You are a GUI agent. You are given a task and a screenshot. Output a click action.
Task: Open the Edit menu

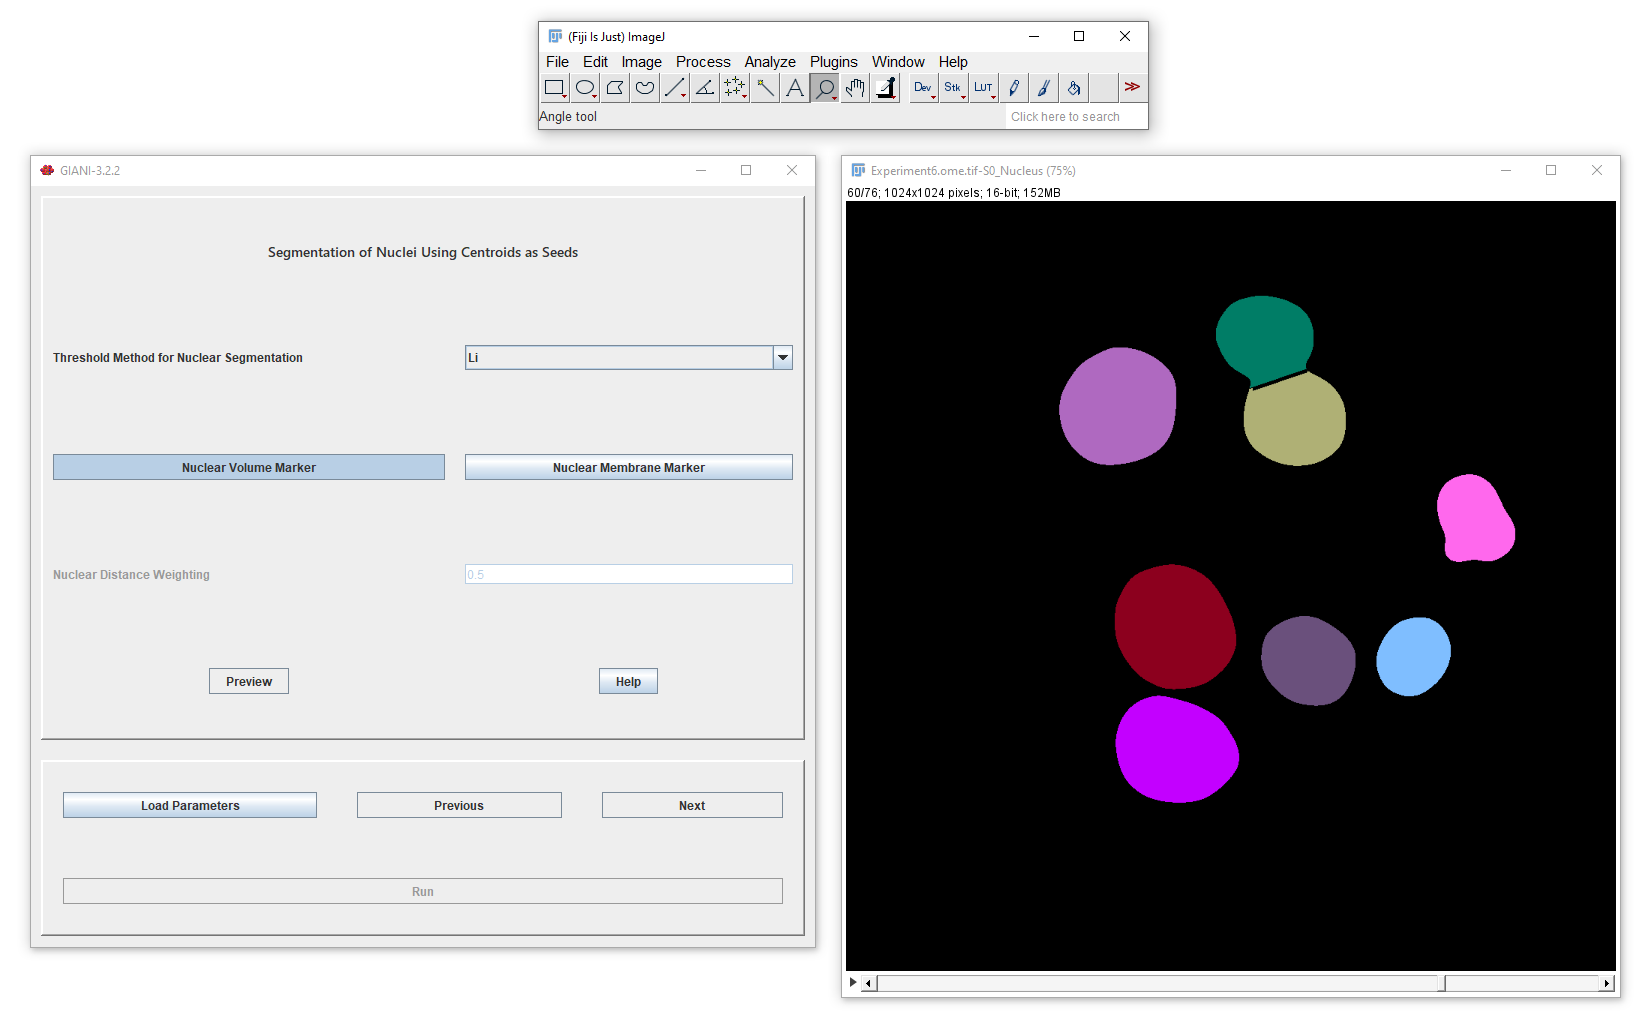(595, 62)
